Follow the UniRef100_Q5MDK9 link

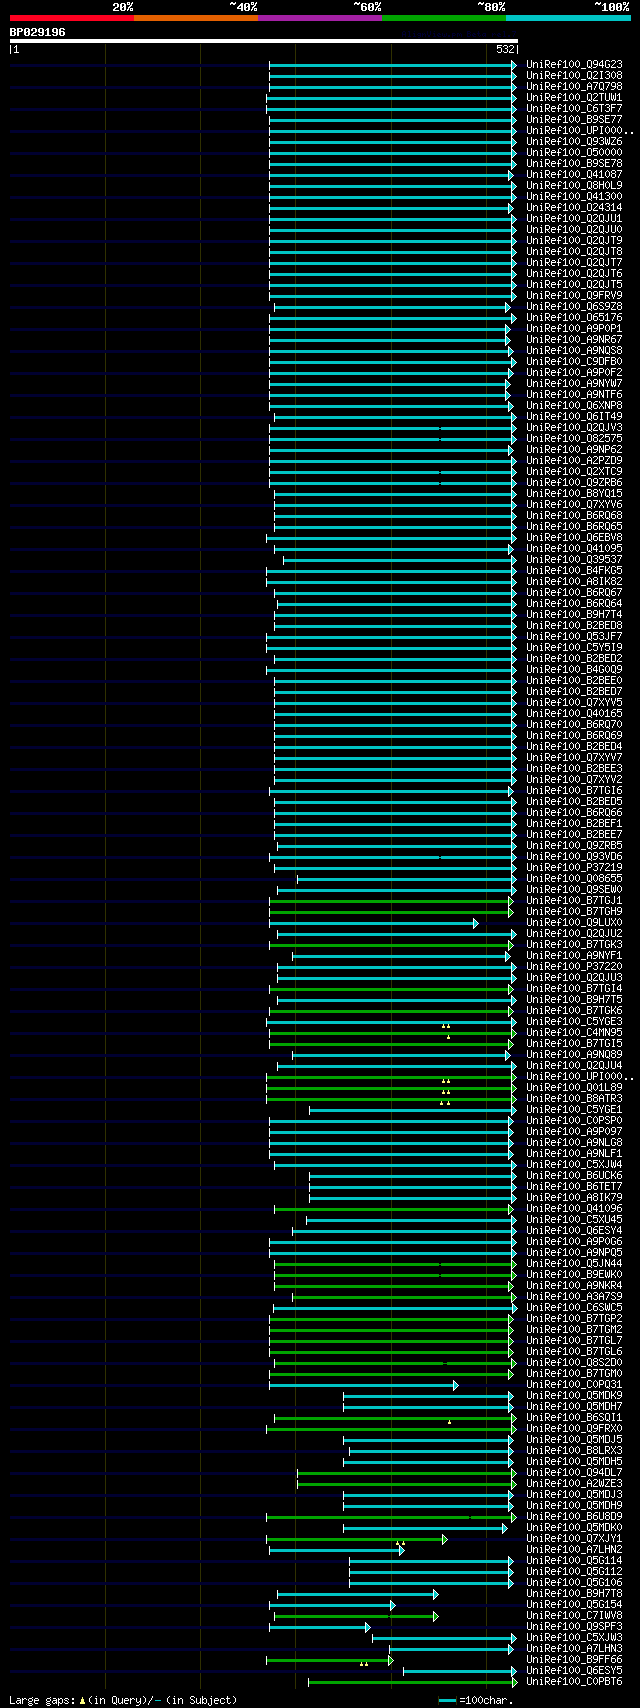coord(574,1395)
